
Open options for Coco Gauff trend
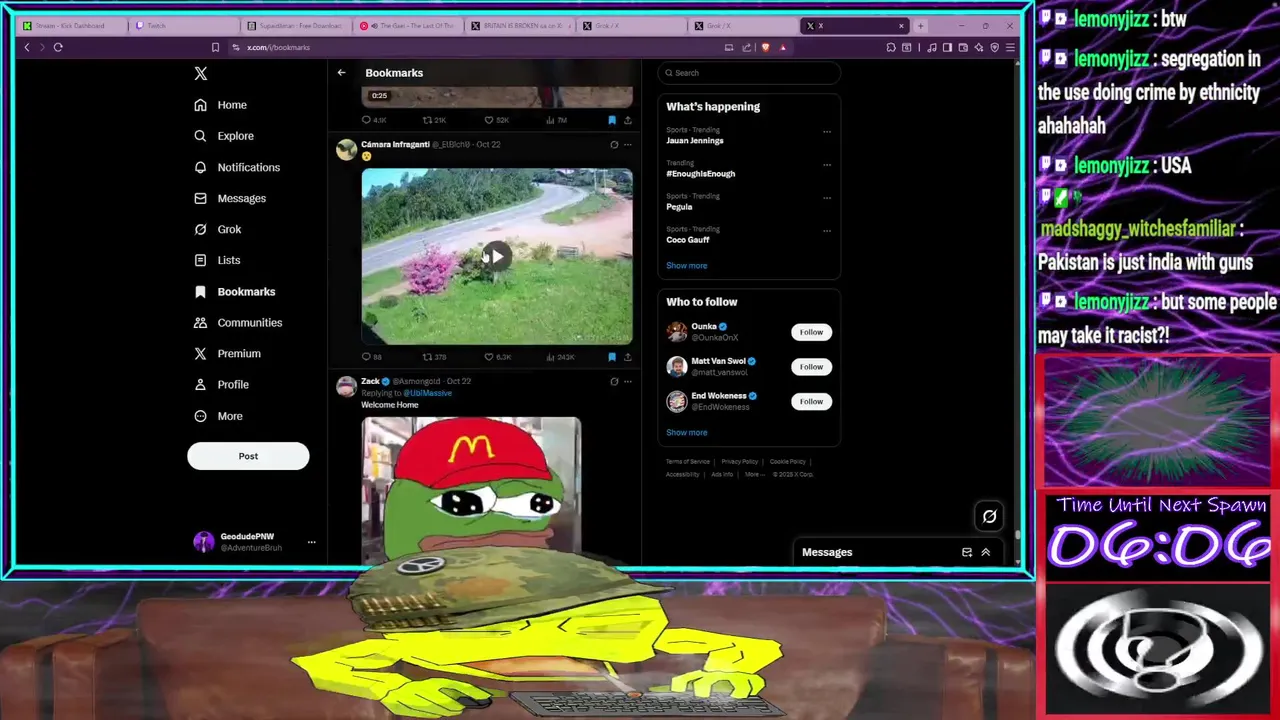(827, 230)
